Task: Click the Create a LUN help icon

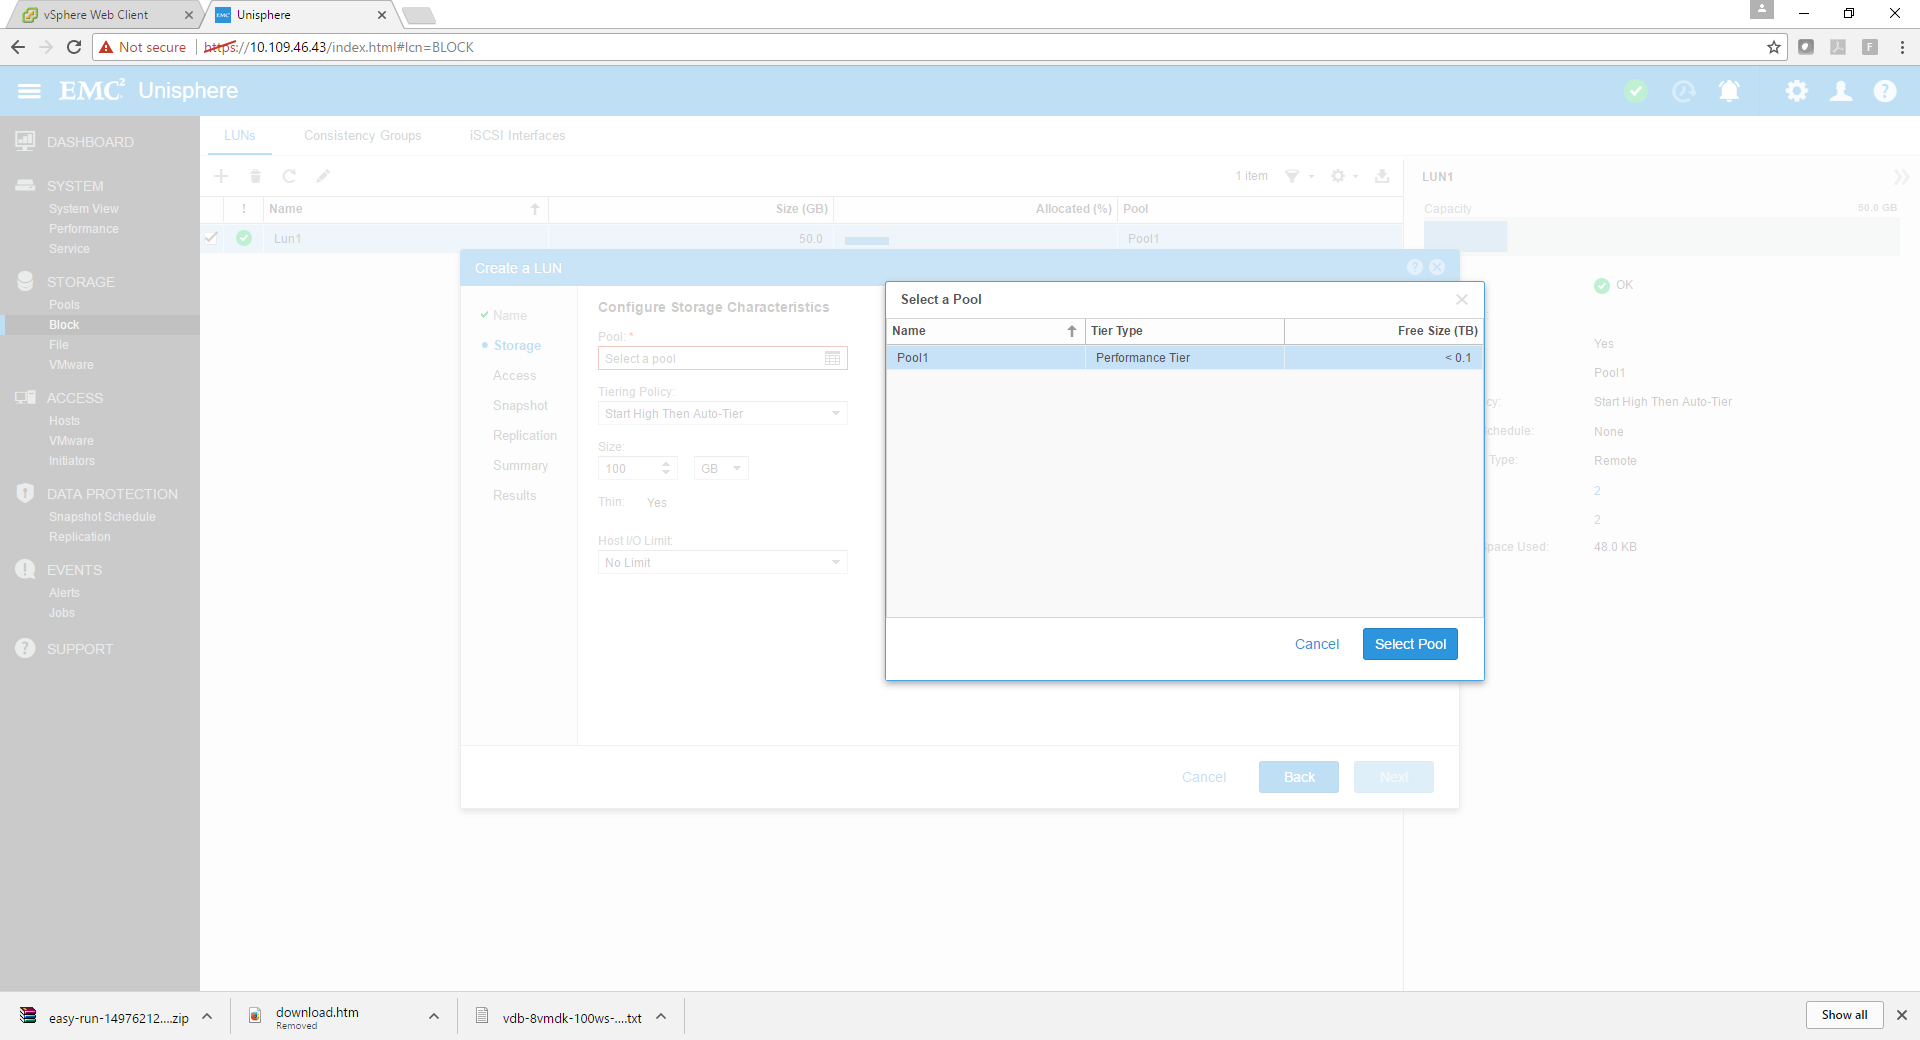Action: (1414, 267)
